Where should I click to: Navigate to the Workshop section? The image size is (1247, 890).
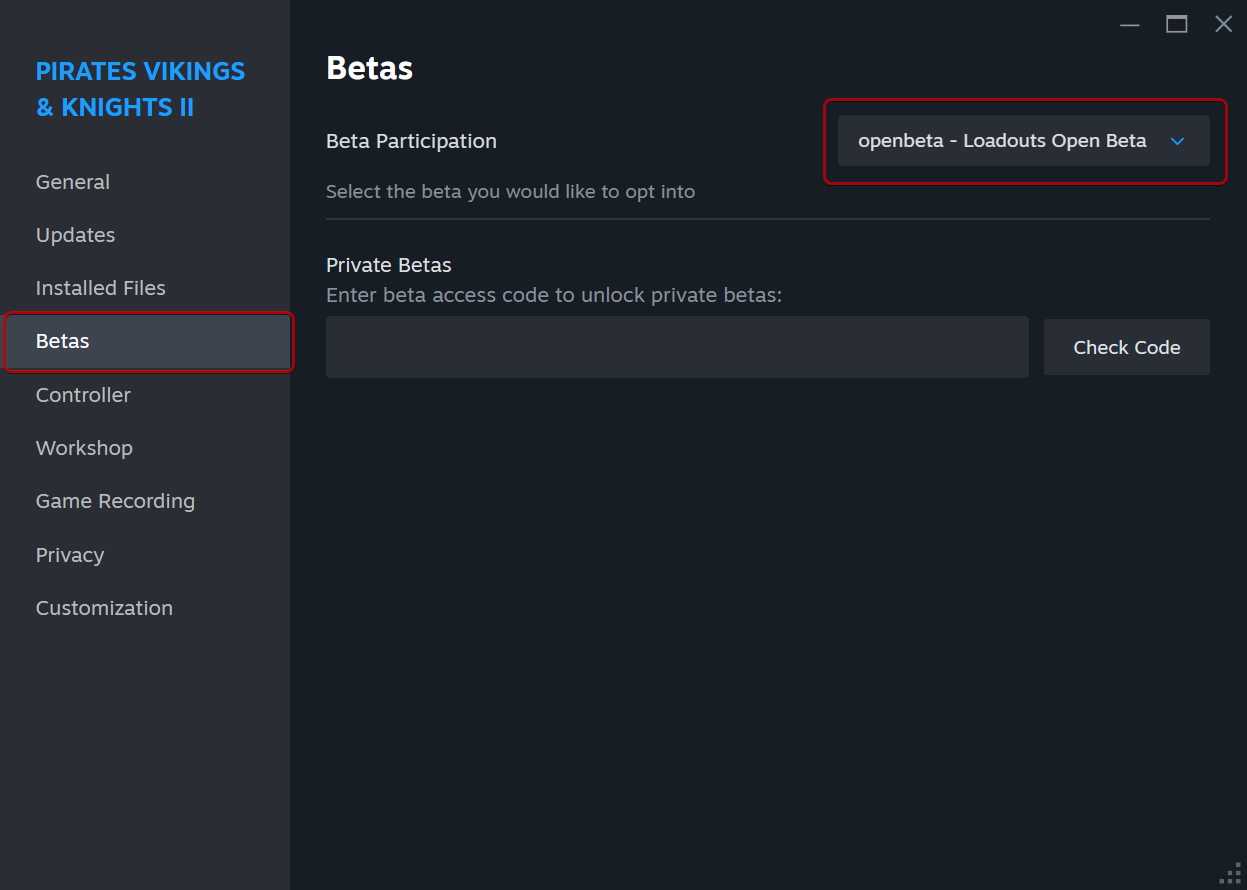pos(84,448)
